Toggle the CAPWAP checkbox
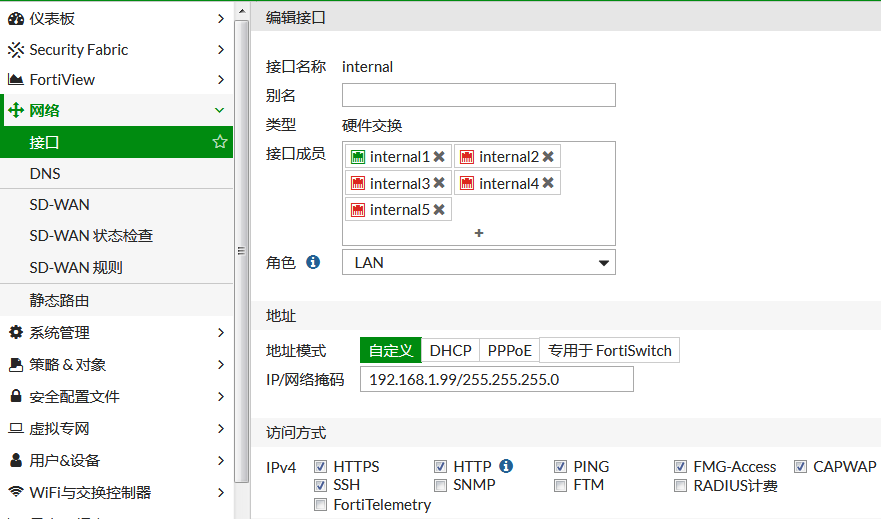Screen dimensions: 881x519 (800, 466)
